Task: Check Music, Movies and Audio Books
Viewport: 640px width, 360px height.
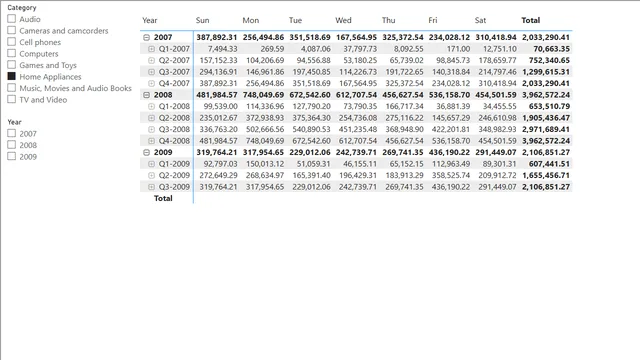Action: pyautogui.click(x=11, y=88)
